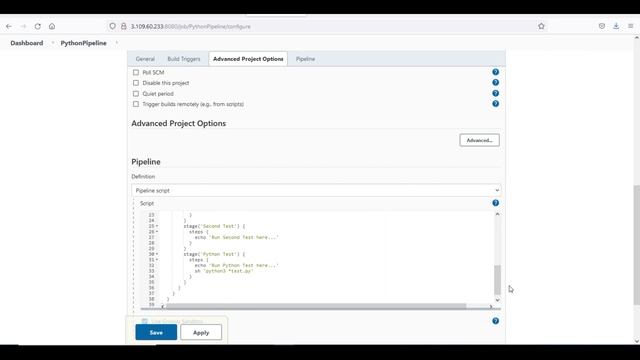Click the page vertical scrollbar thumb

coord(637,245)
